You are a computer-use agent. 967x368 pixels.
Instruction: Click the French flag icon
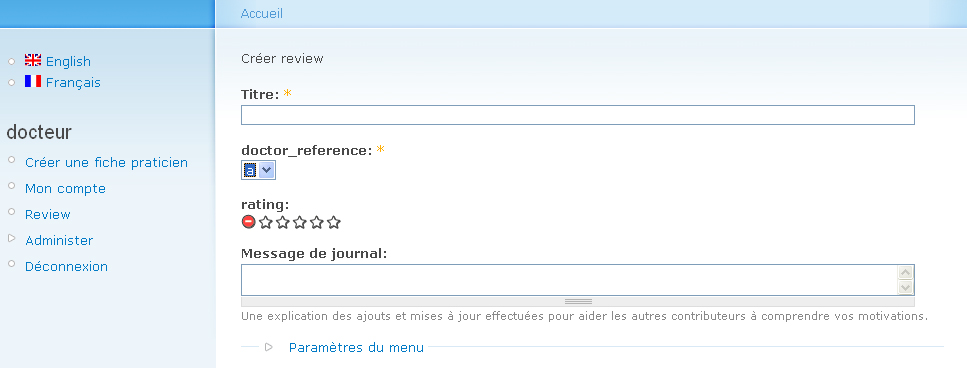point(33,81)
